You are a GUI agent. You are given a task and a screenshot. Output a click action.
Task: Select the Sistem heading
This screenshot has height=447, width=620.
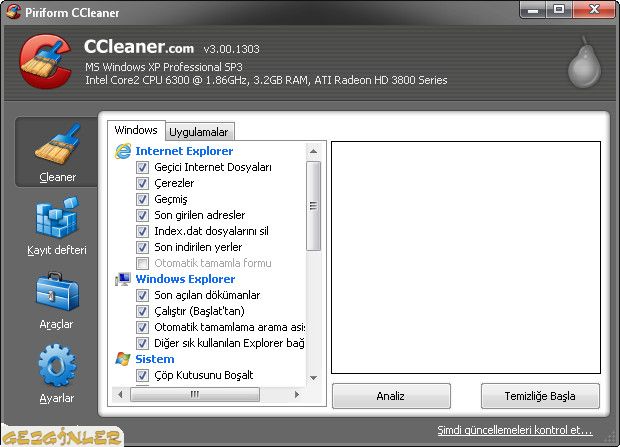click(155, 359)
